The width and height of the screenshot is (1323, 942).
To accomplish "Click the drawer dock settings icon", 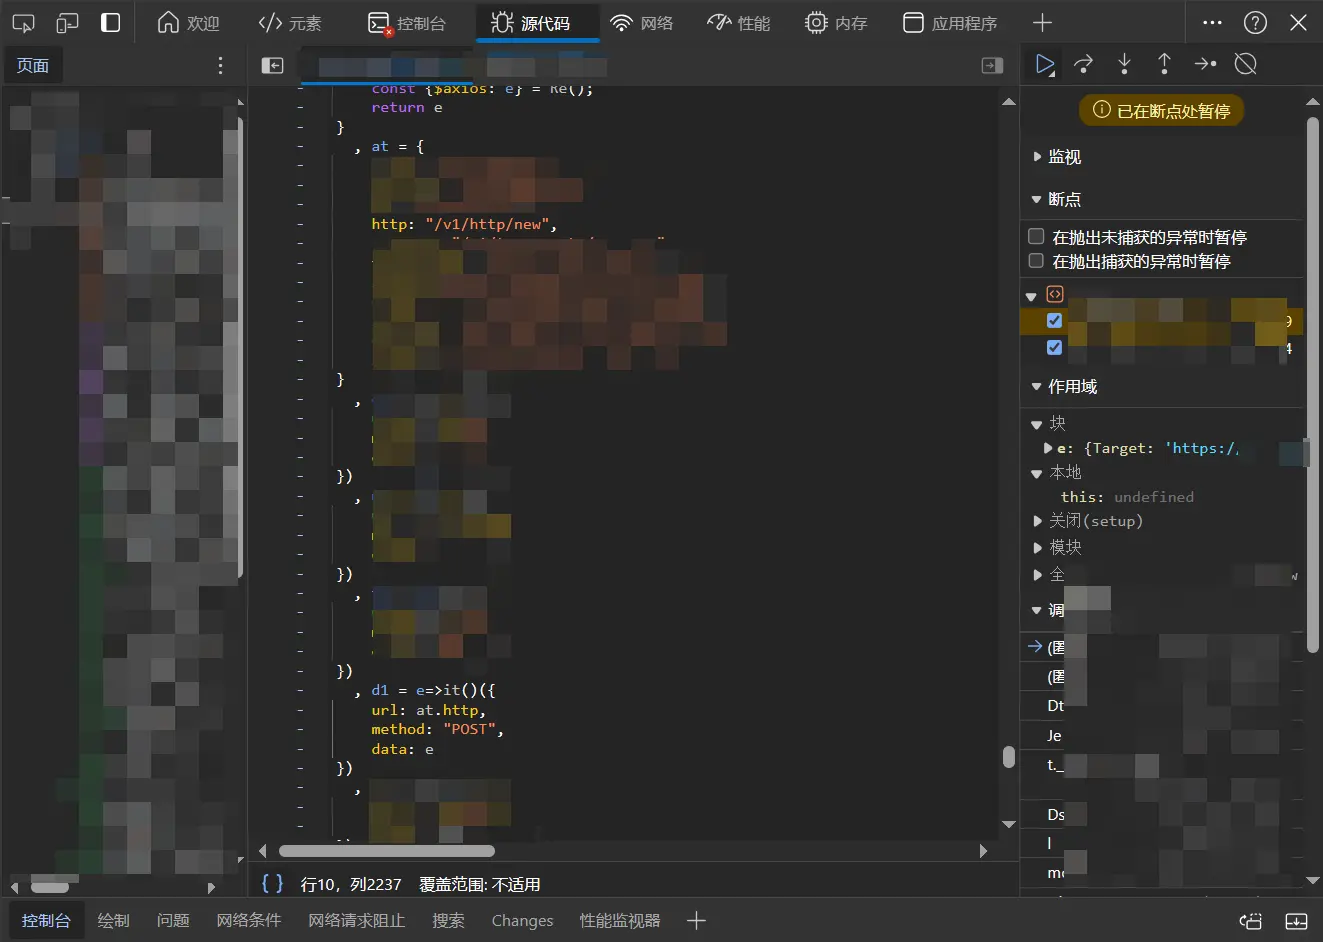I will [1250, 921].
